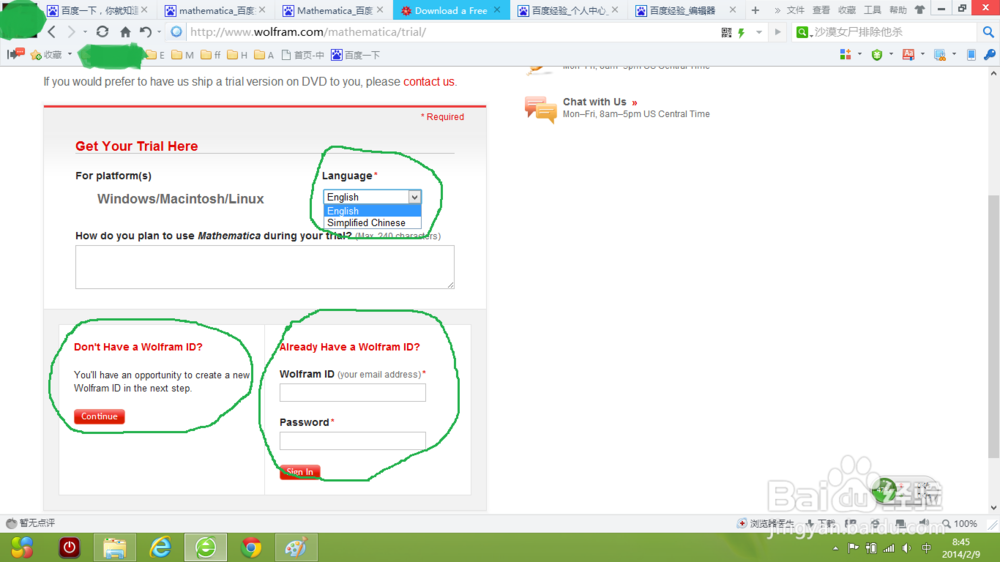The width and height of the screenshot is (1000, 562).
Task: Open address bar history dropdown arrow
Action: 758,32
